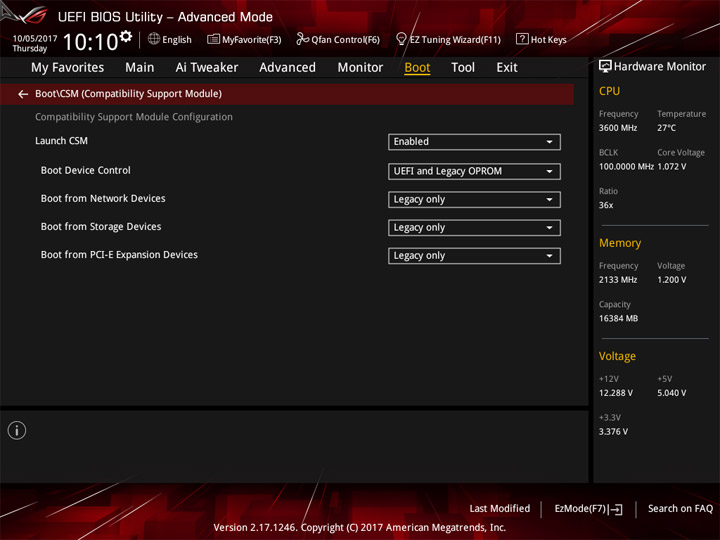Click the 3.376 V reading
This screenshot has height=540, width=720.
613,432
